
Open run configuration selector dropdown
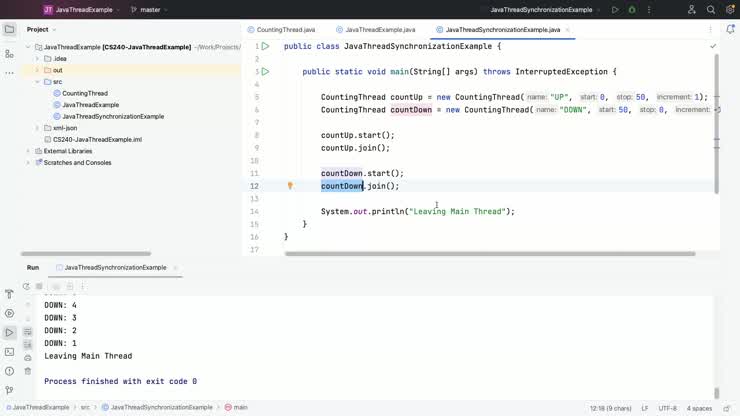tap(545, 9)
